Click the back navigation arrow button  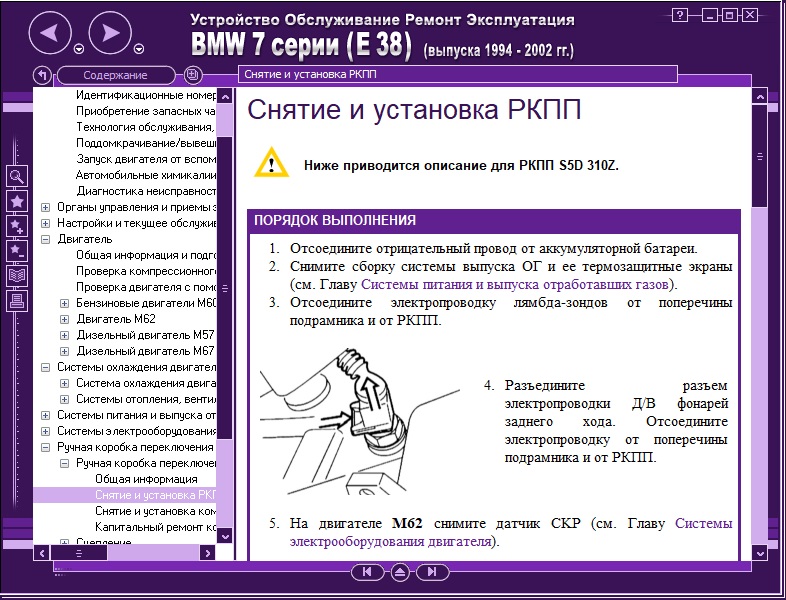tap(50, 33)
